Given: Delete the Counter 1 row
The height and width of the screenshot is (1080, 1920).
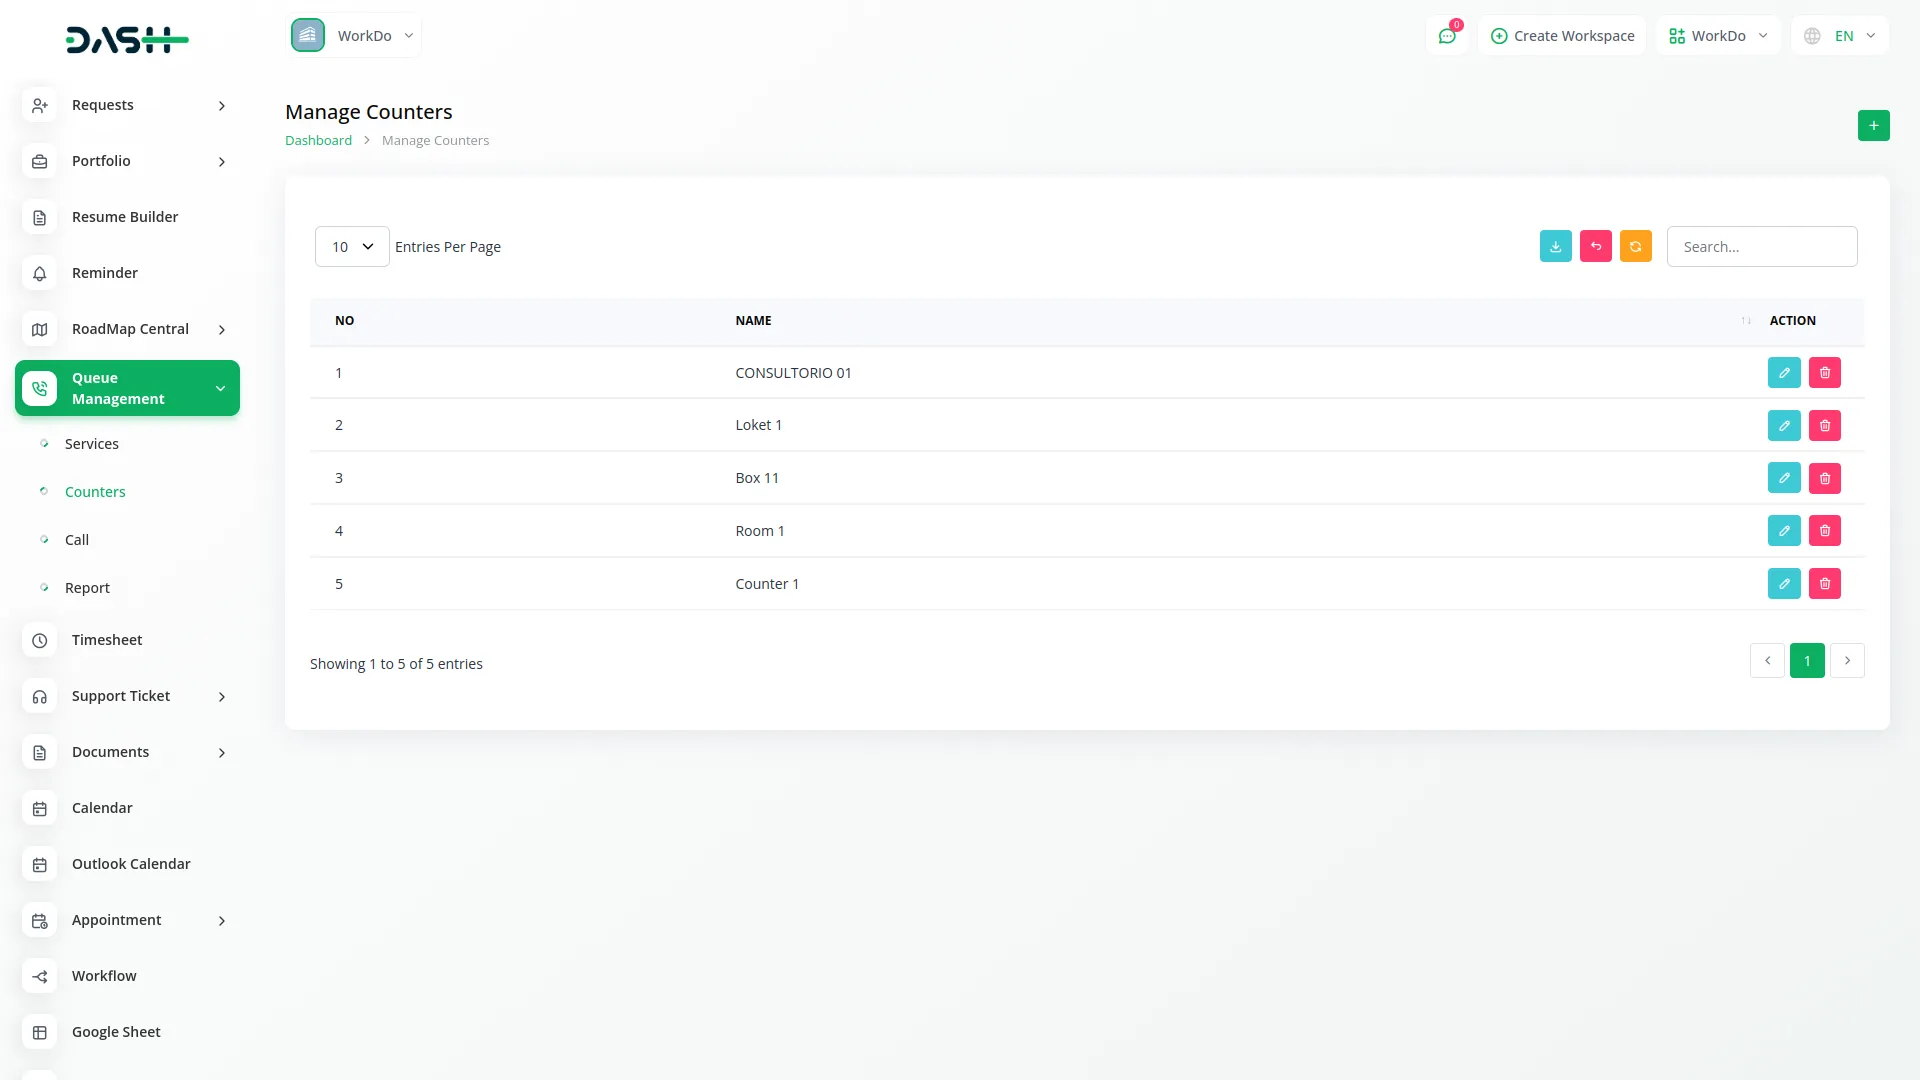Looking at the screenshot, I should click(1824, 584).
